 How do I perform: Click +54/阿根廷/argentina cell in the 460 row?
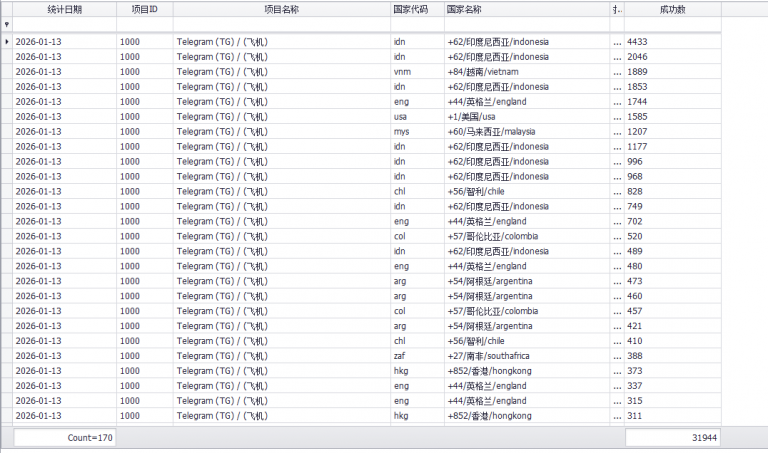pos(527,296)
